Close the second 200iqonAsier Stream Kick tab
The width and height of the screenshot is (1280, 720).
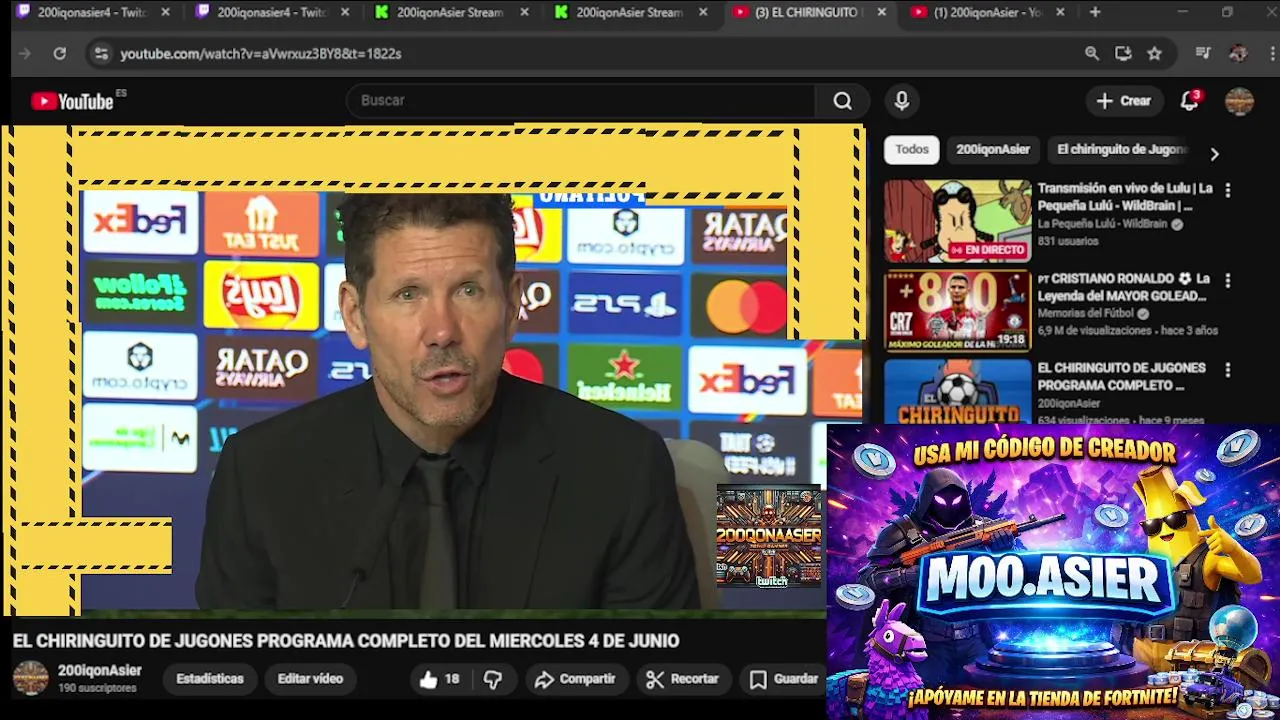(703, 12)
